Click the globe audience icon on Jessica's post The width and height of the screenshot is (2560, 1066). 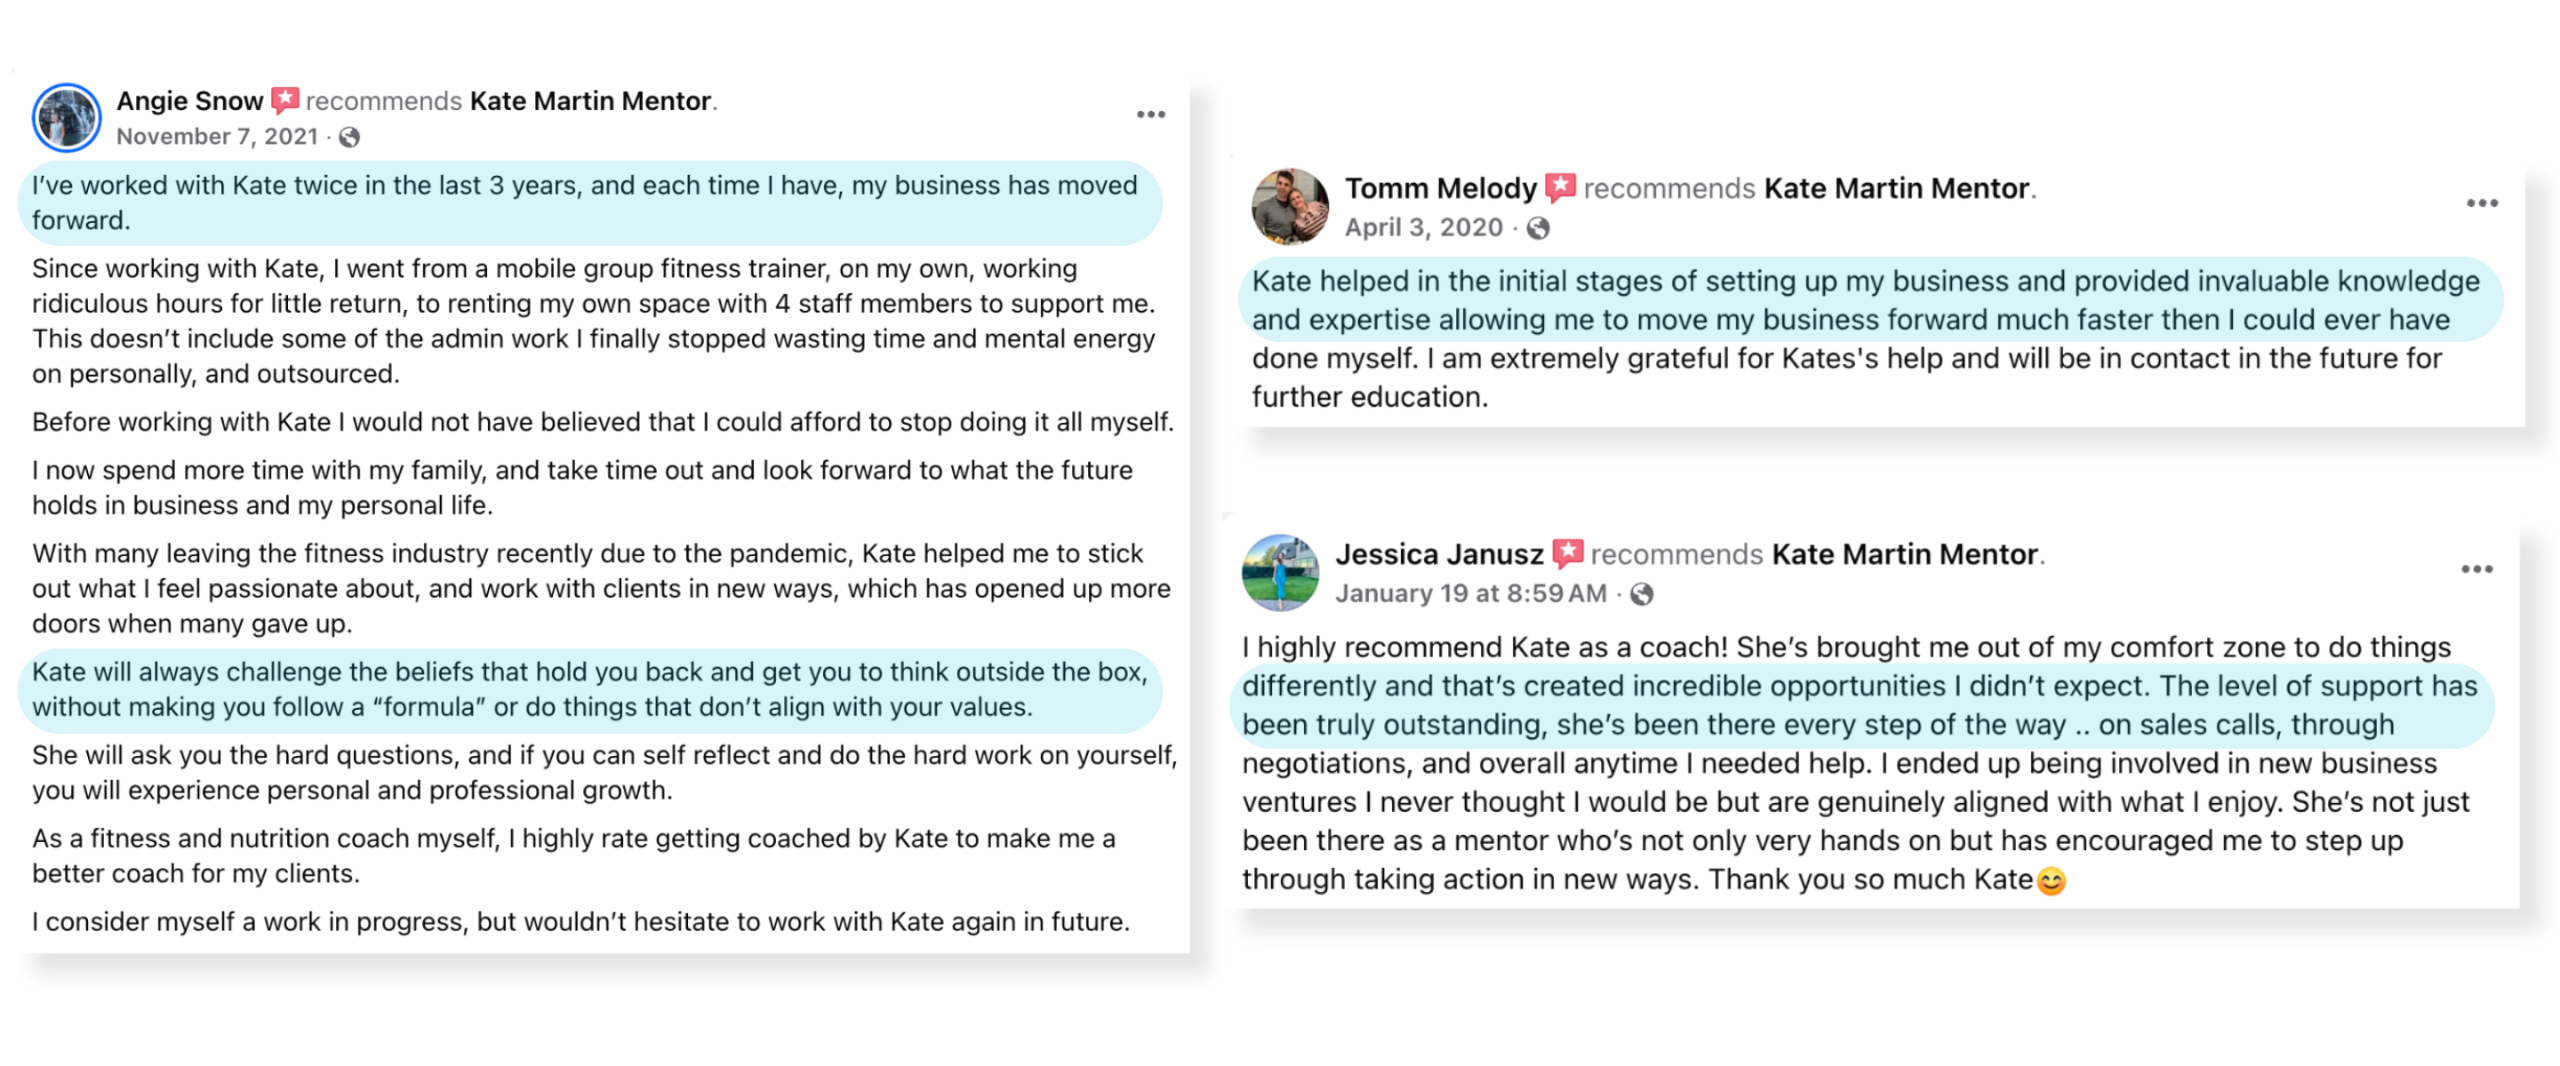(1641, 595)
